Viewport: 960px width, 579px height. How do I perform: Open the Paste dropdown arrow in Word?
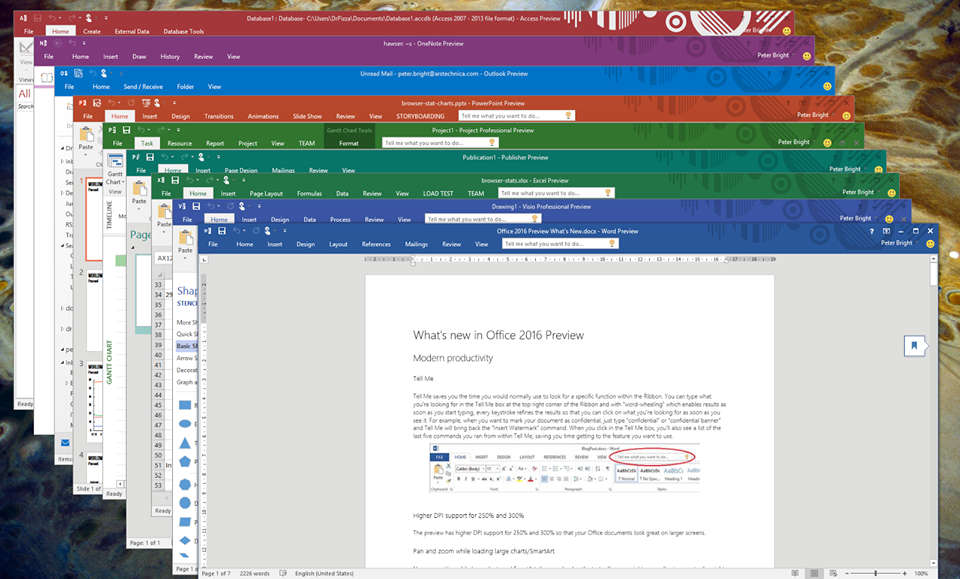pos(184,257)
